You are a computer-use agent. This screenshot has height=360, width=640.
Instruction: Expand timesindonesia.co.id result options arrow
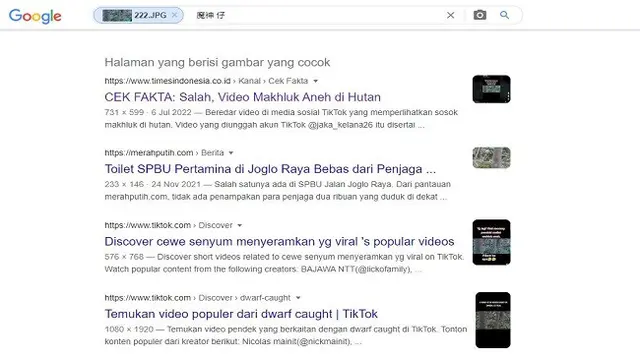[316, 81]
